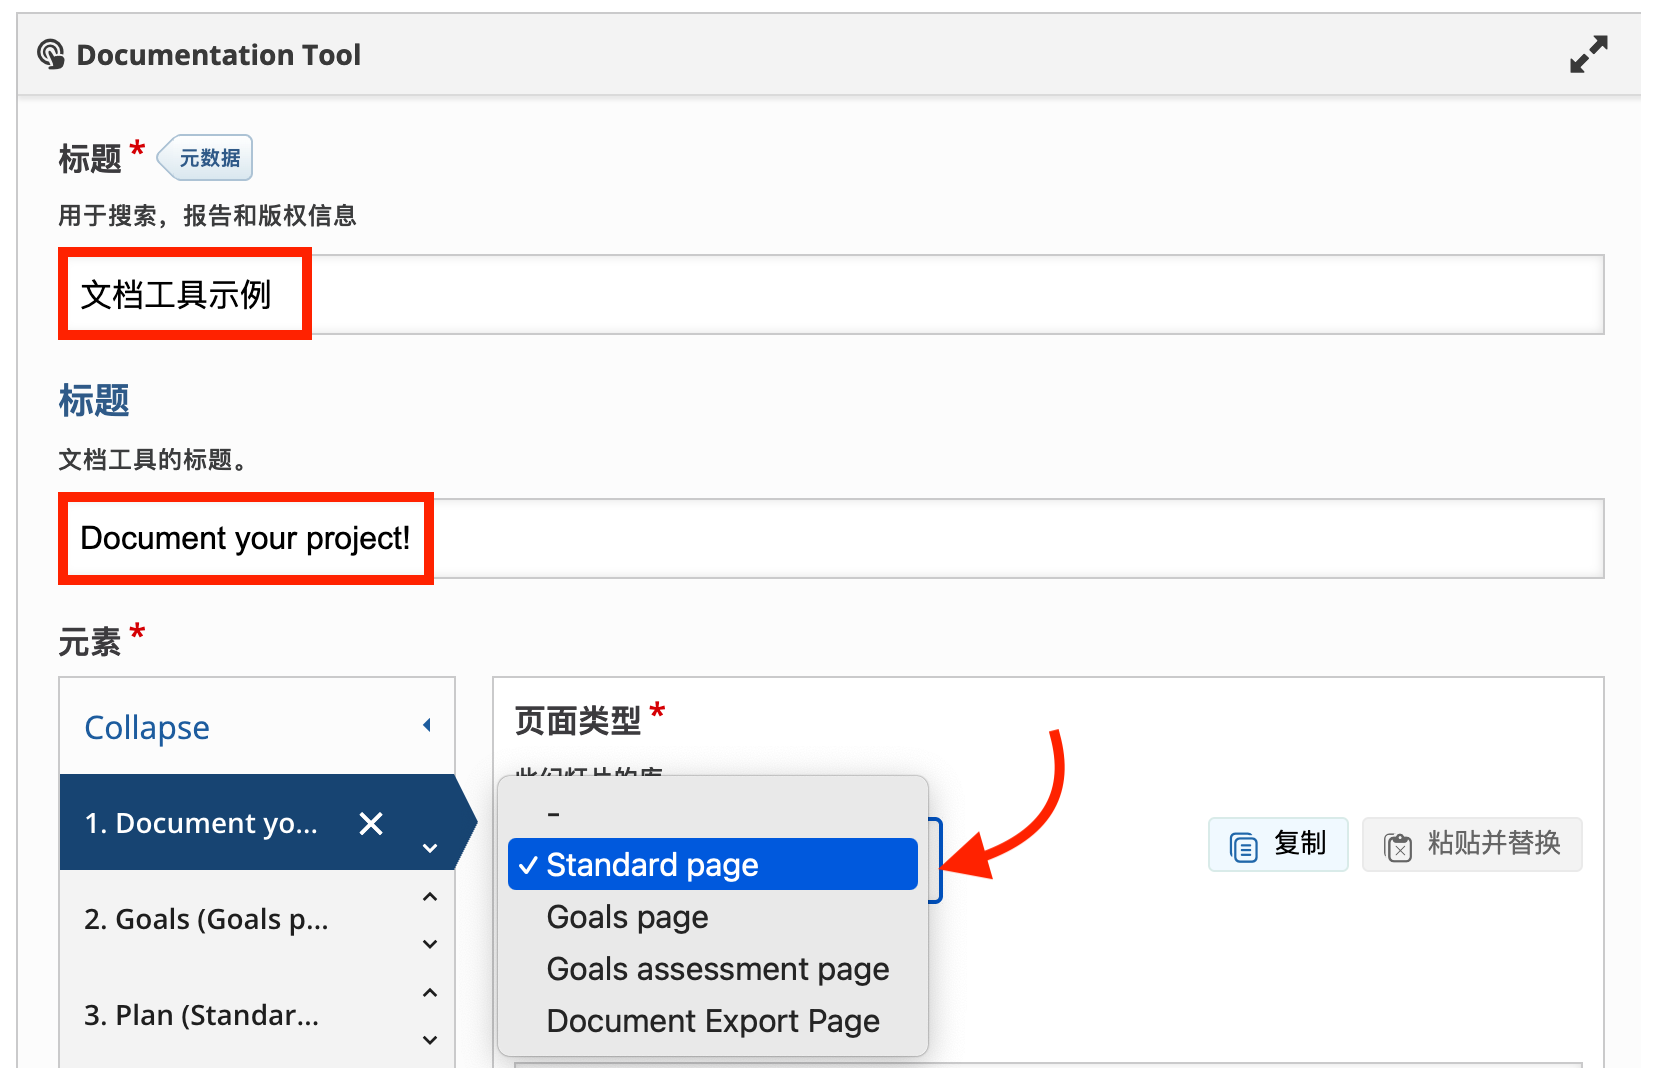Click the 粘贴并替换 paste and replace button

click(1471, 845)
